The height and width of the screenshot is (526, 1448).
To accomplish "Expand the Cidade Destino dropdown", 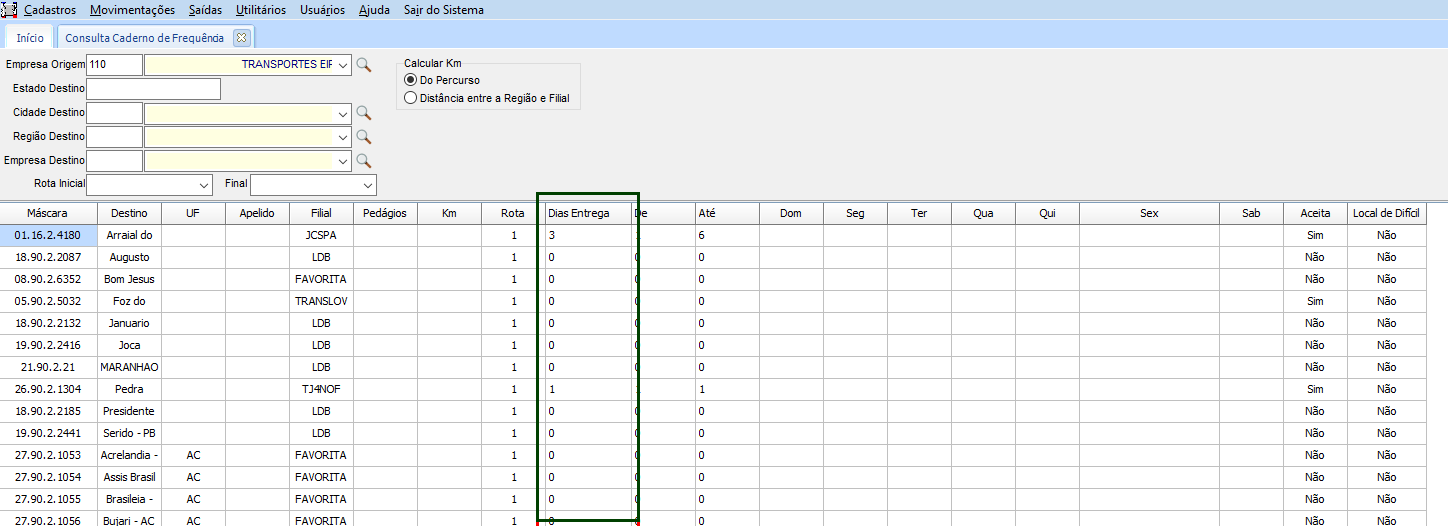I will (343, 113).
